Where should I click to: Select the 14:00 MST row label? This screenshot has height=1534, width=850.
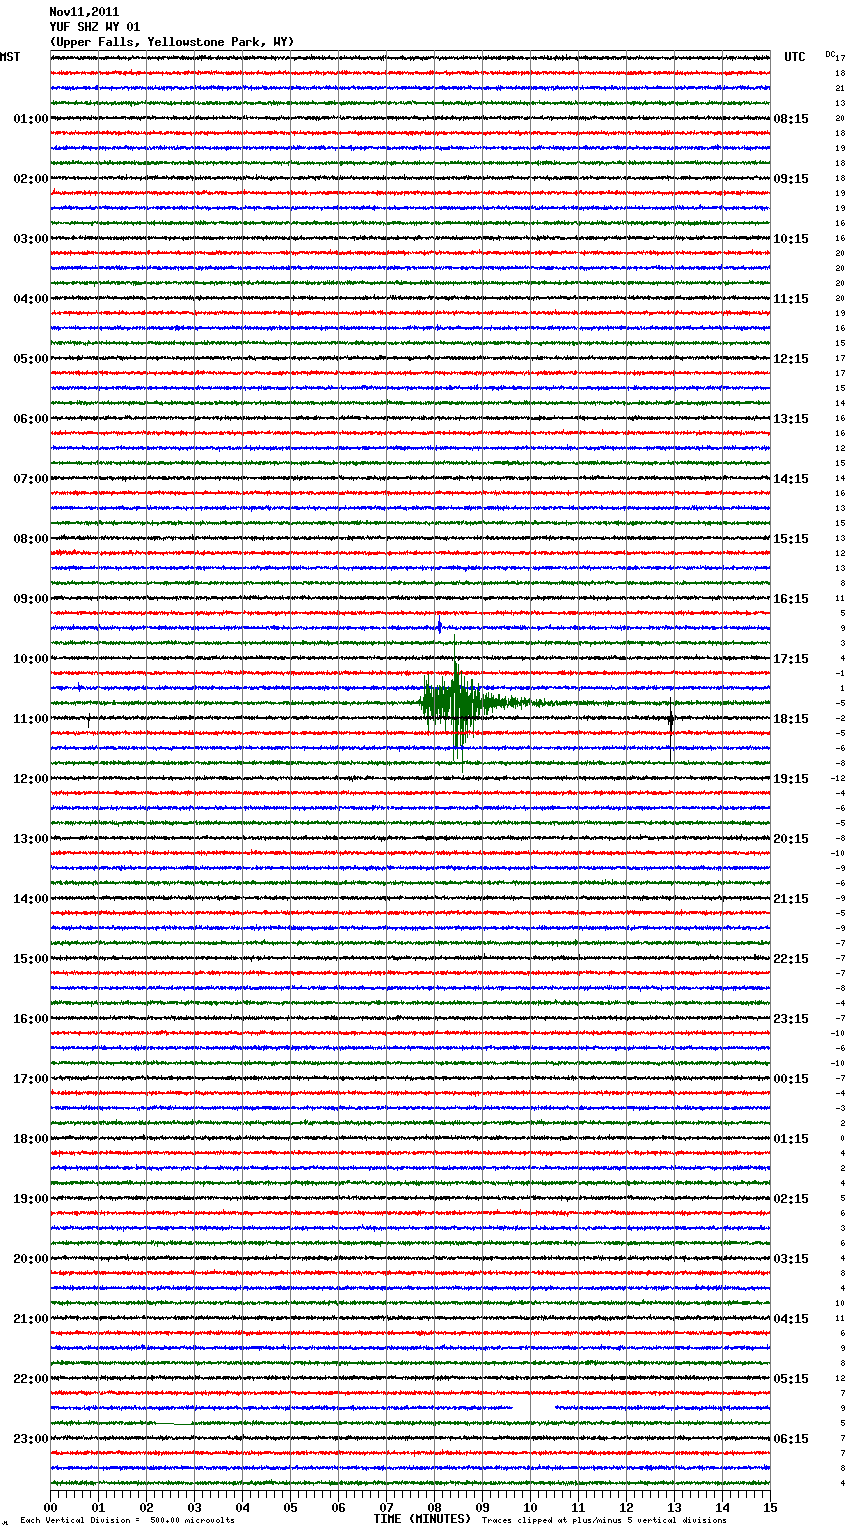tap(31, 899)
